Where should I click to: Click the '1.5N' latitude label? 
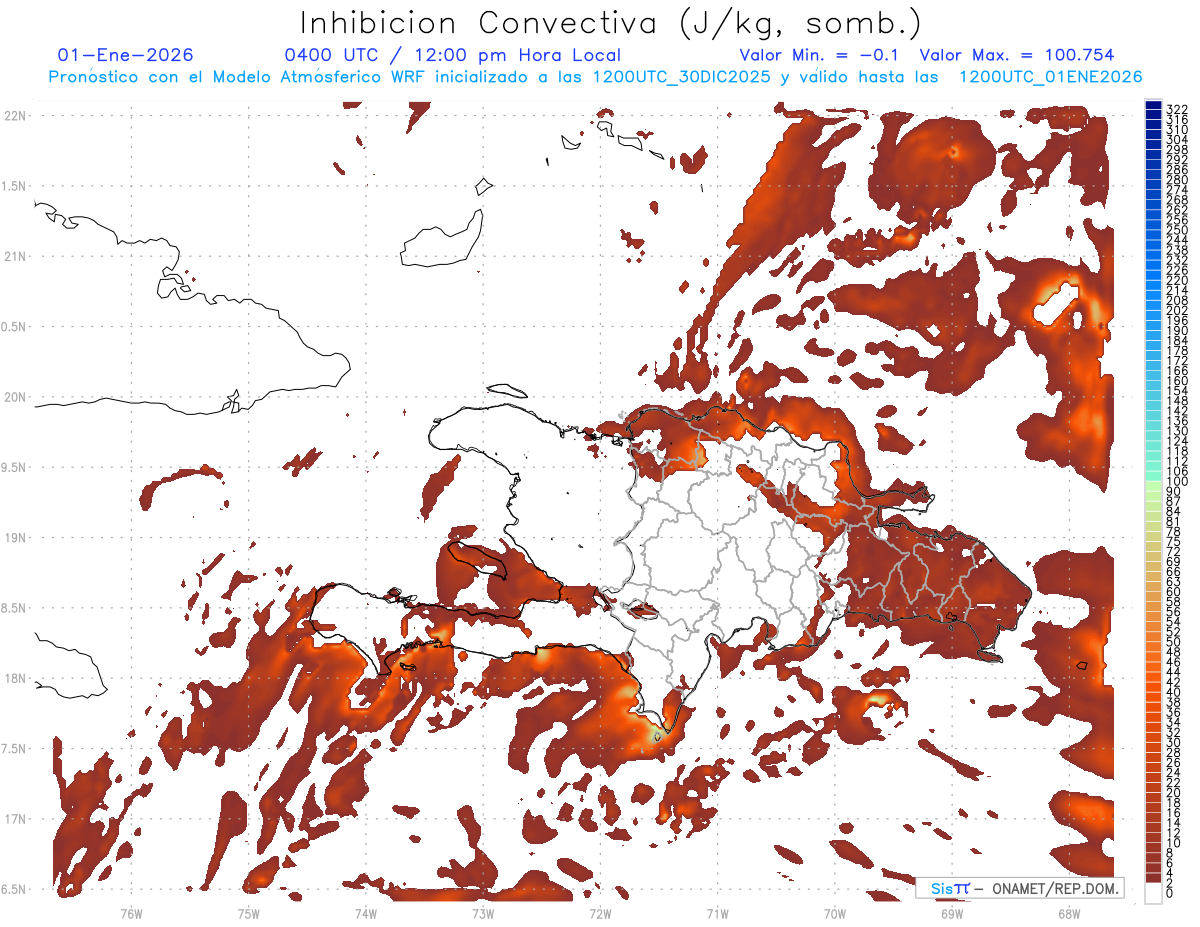[15, 186]
